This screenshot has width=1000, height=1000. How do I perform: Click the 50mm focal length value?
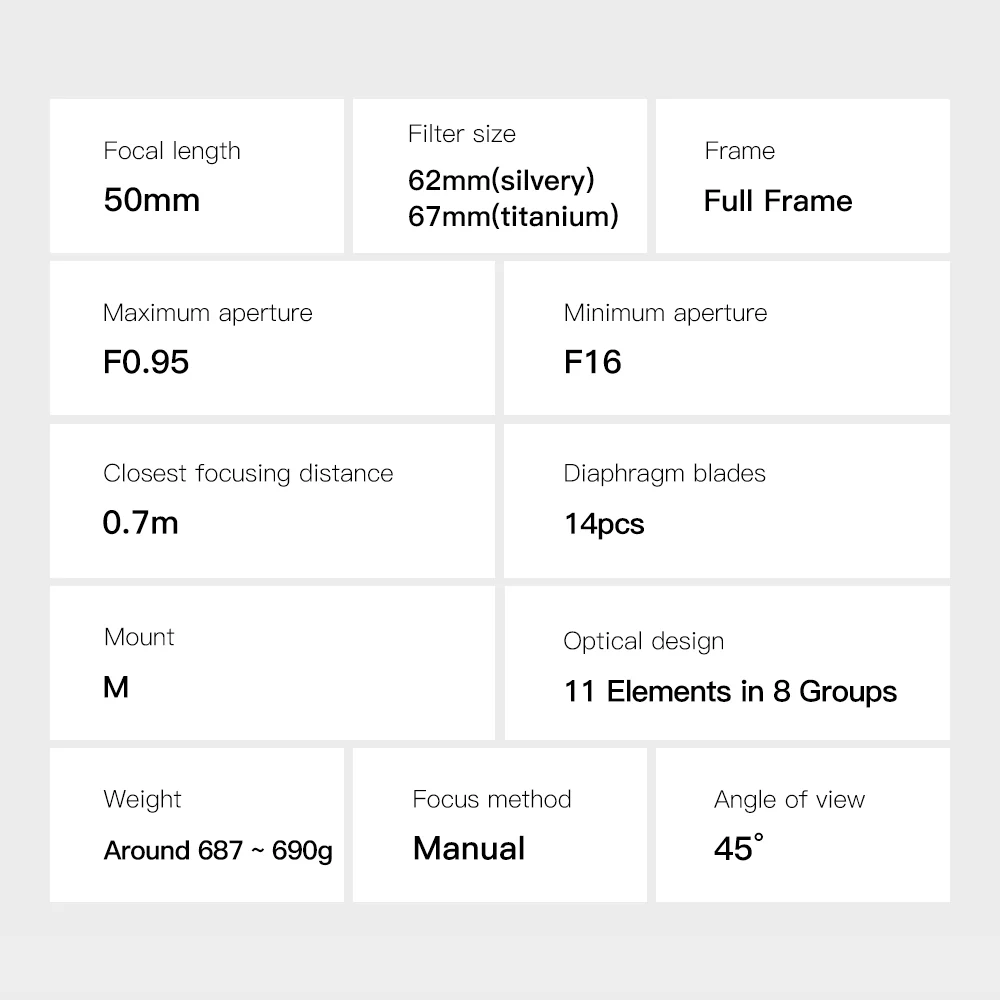[152, 200]
